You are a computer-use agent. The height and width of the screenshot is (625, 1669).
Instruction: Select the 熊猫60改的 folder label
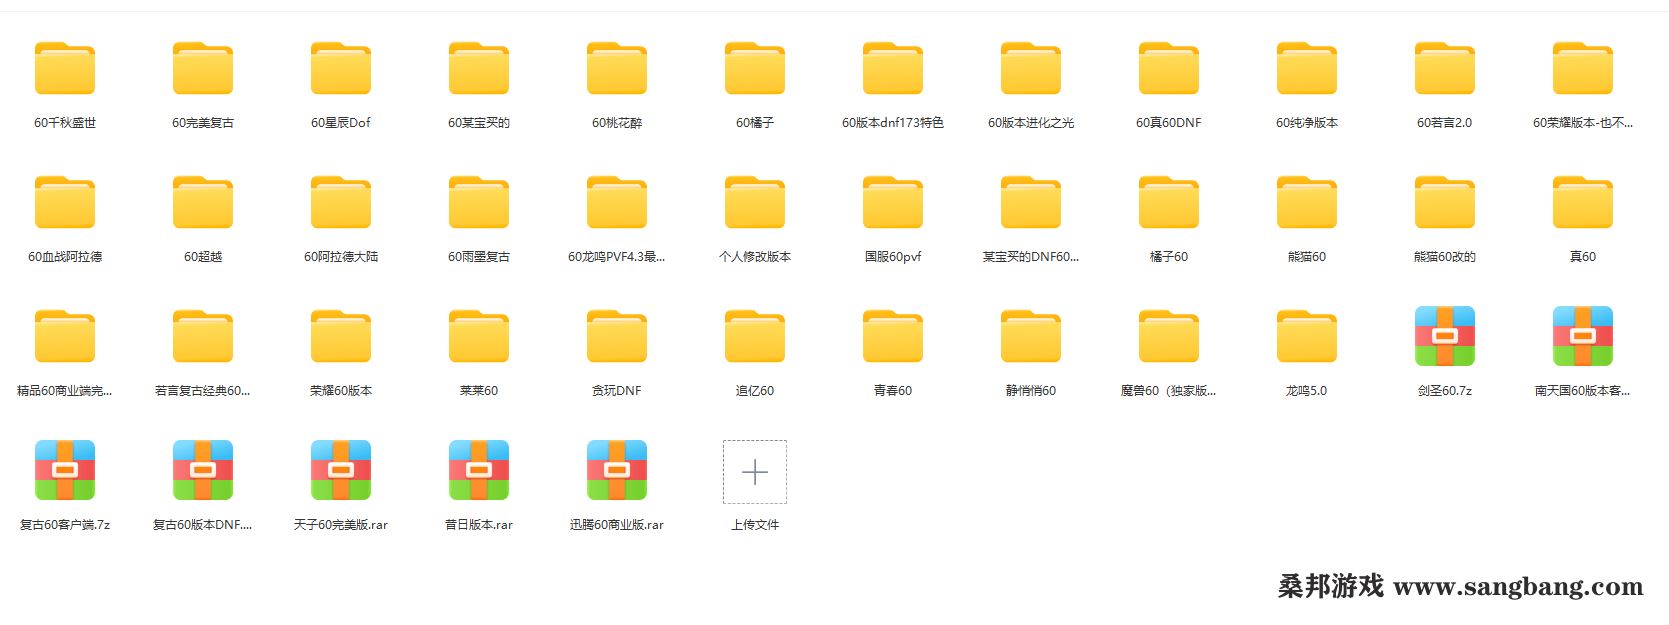click(x=1445, y=257)
